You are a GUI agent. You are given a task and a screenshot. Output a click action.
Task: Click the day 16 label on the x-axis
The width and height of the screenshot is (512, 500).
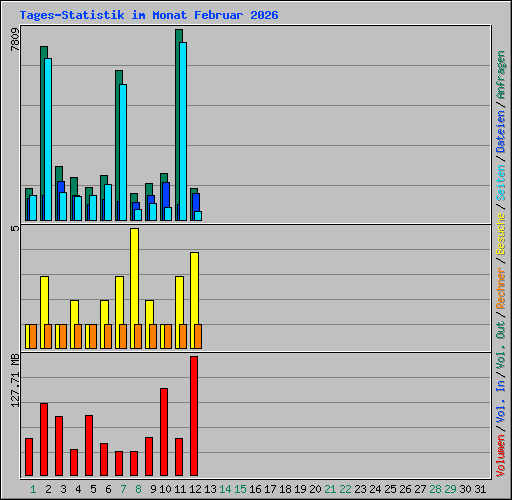(255, 489)
